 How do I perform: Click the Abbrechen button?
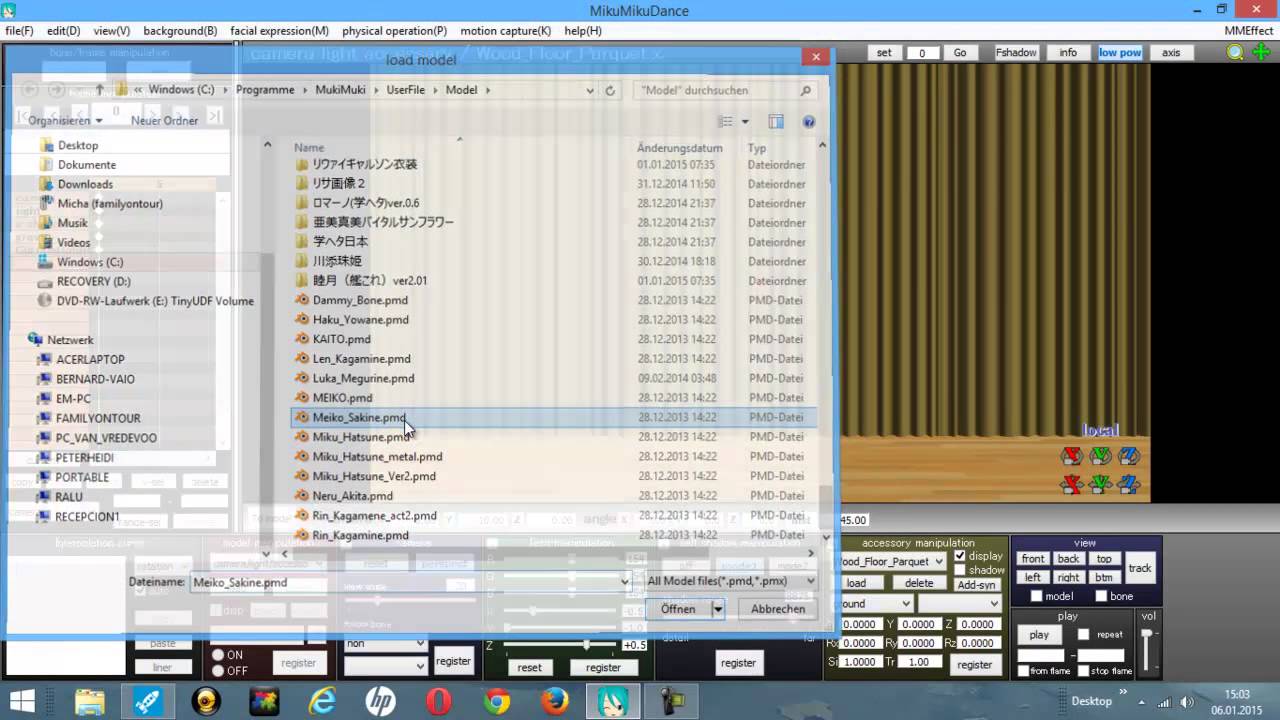coord(778,608)
